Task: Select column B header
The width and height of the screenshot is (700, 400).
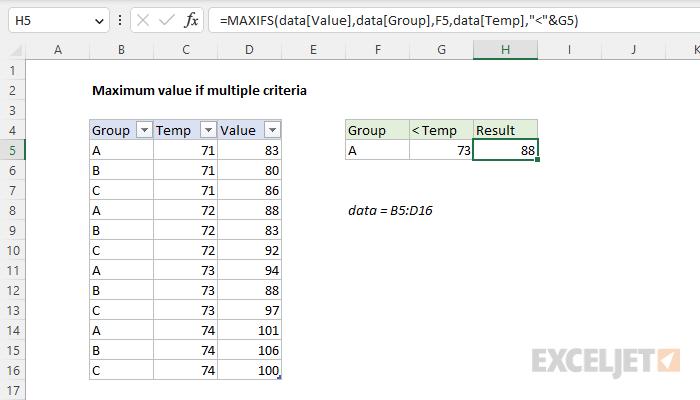Action: click(121, 50)
